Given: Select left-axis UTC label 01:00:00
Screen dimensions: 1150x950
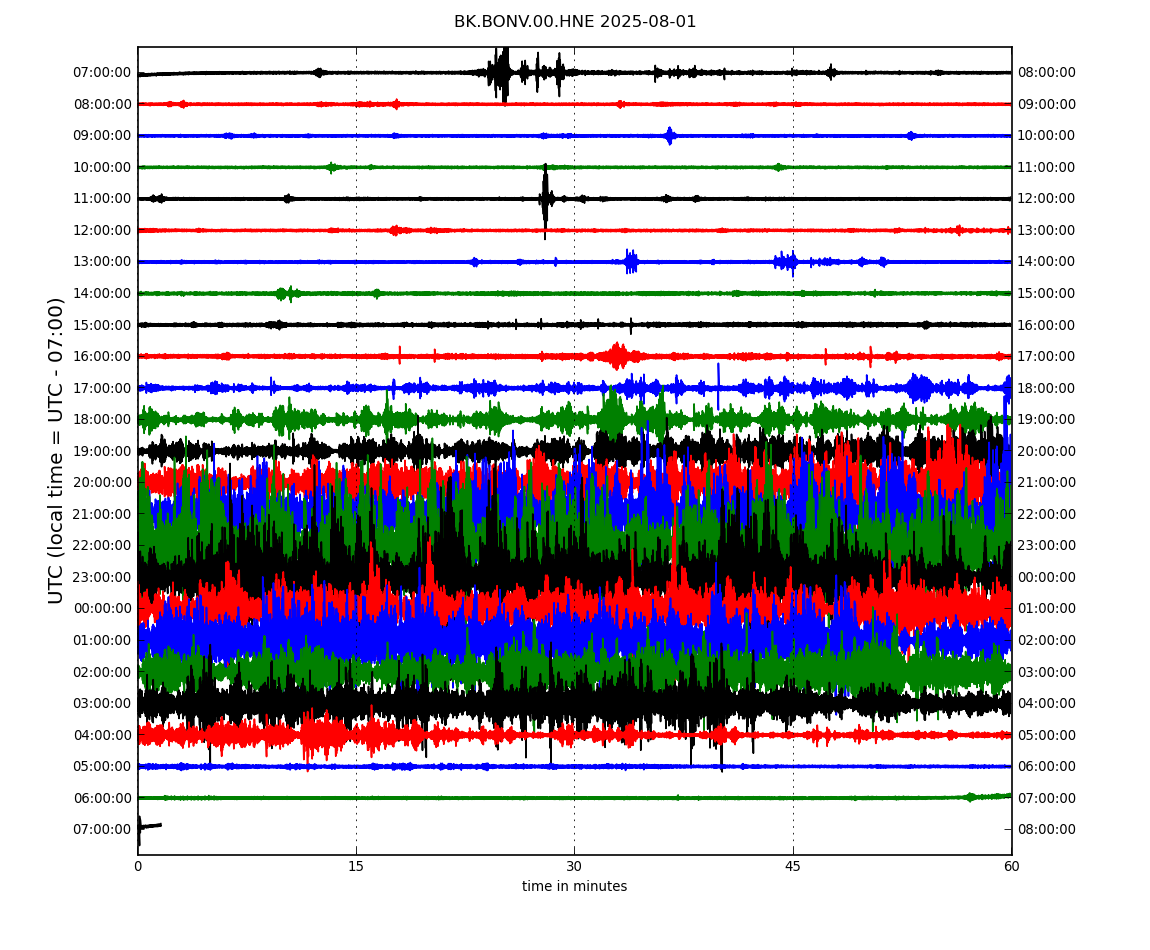Looking at the screenshot, I should [x=103, y=640].
